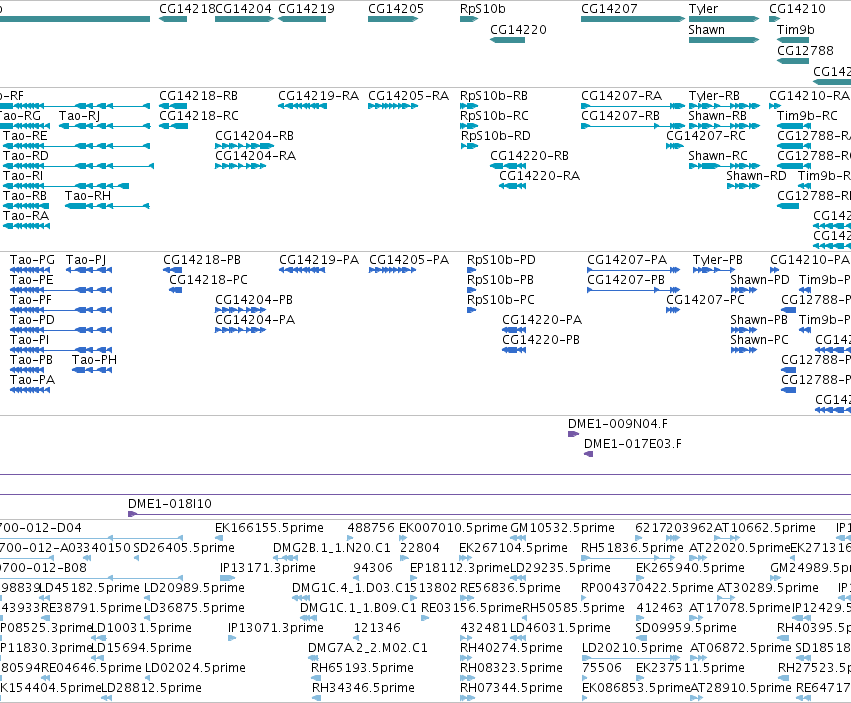Open the Tao-PA protein label

click(x=32, y=380)
